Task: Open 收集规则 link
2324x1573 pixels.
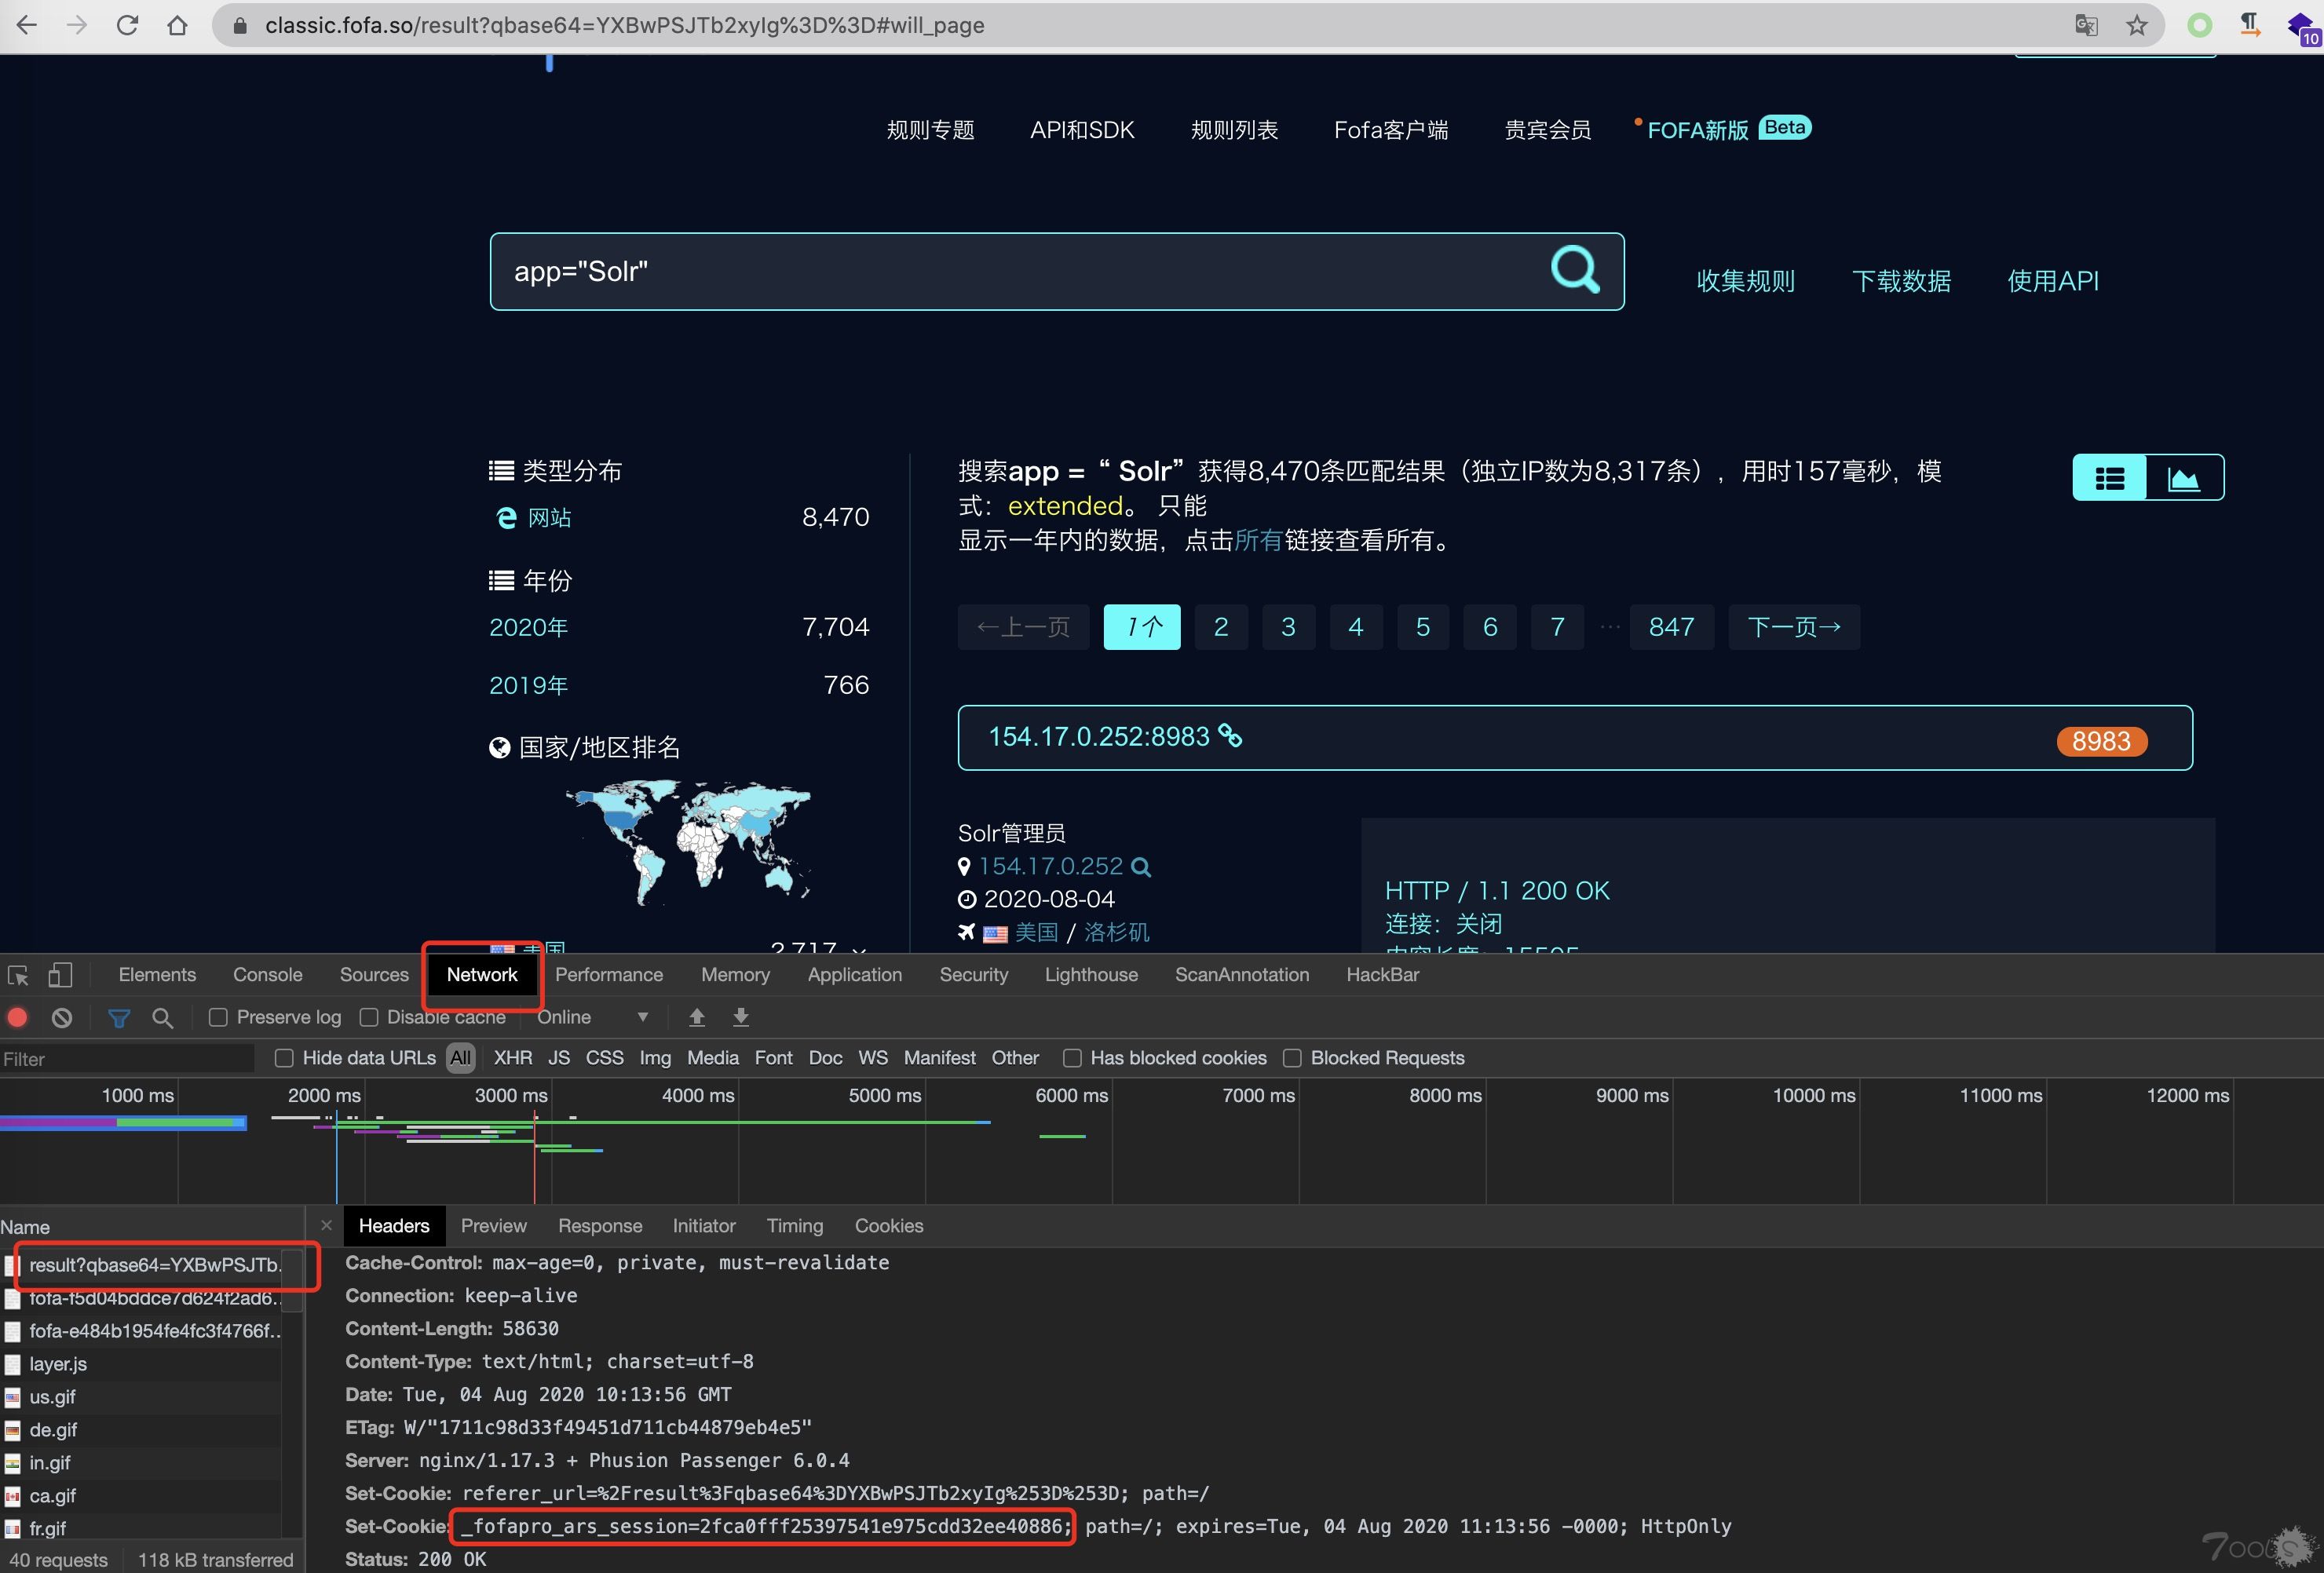Action: point(1746,281)
